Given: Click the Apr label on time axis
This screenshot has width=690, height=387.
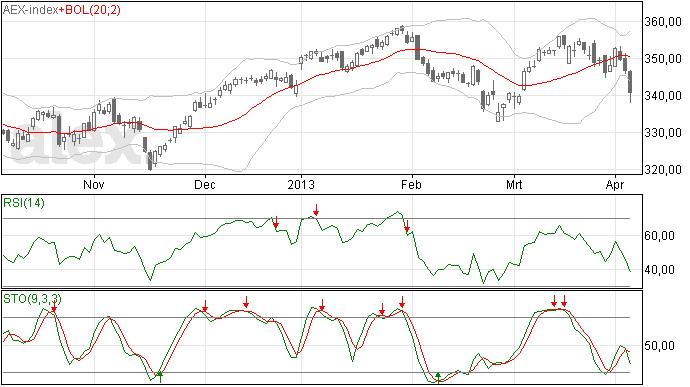Looking at the screenshot, I should [x=615, y=184].
